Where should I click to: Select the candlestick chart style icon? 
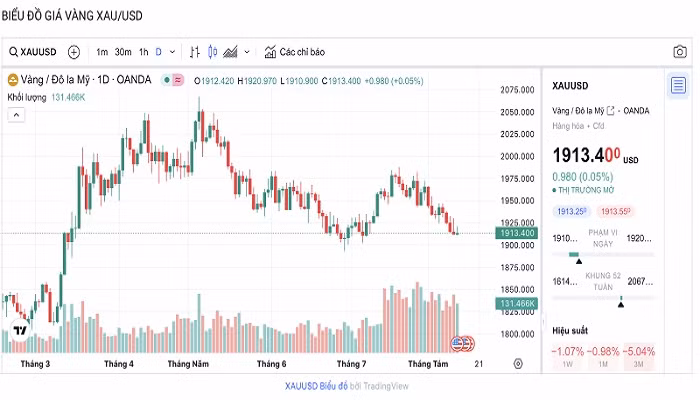(x=212, y=52)
